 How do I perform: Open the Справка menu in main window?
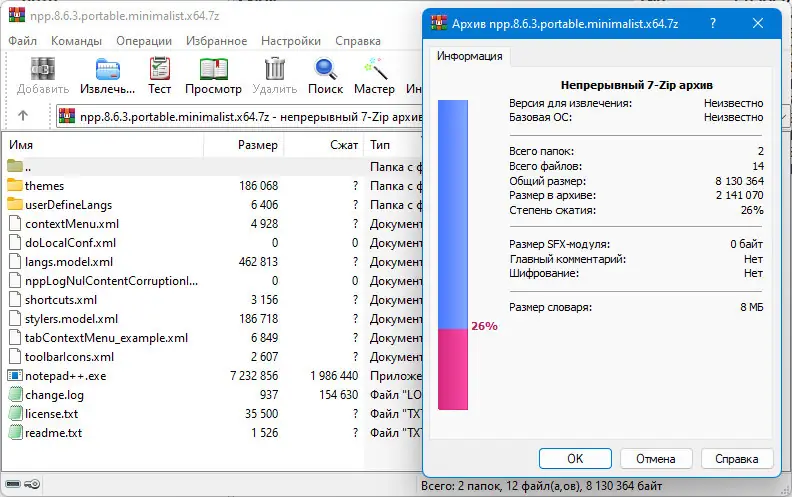(358, 41)
